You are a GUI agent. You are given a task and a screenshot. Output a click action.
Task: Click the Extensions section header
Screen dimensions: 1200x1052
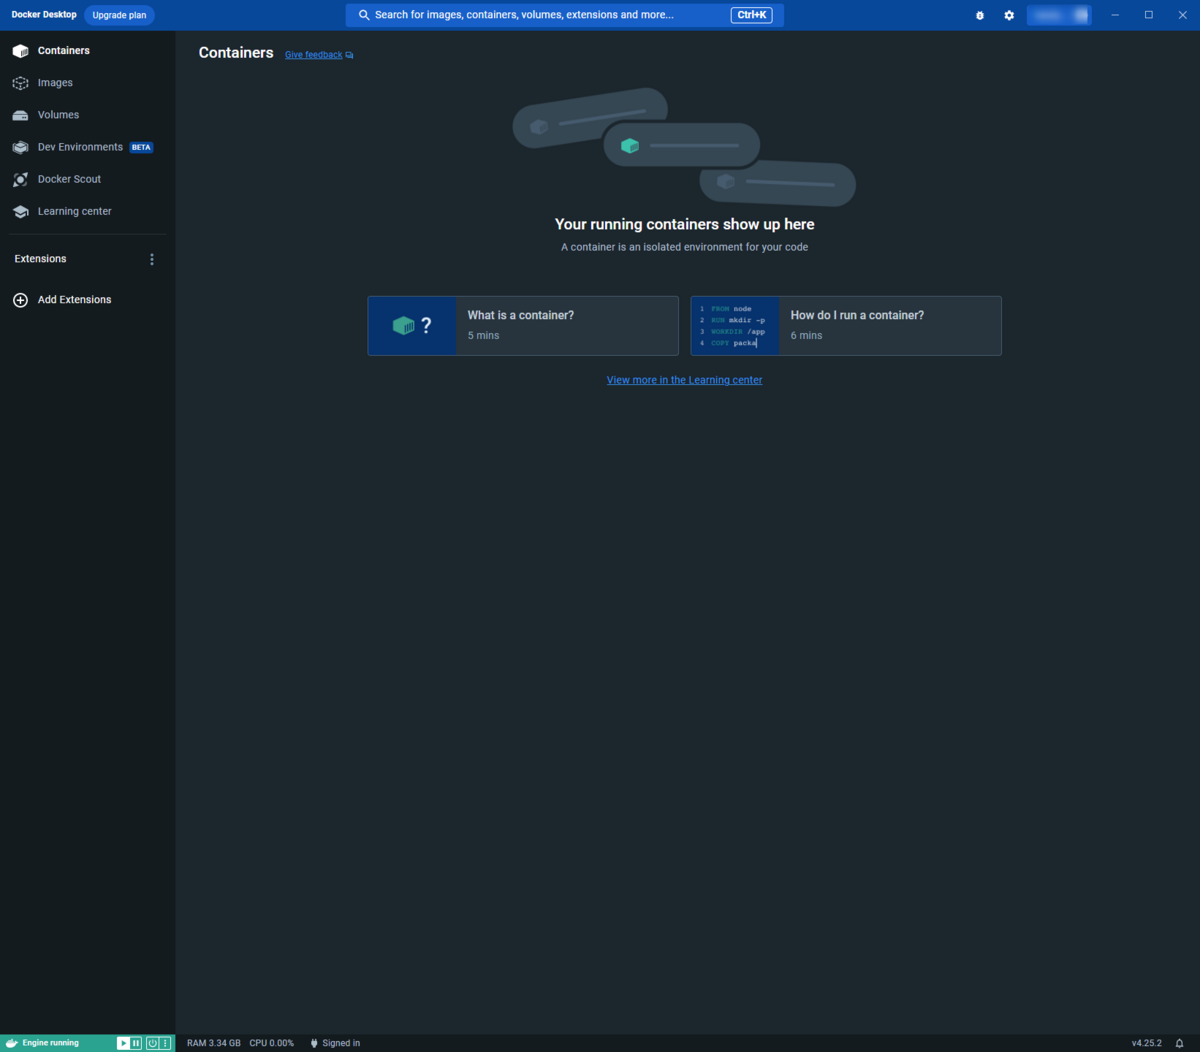pyautogui.click(x=40, y=259)
